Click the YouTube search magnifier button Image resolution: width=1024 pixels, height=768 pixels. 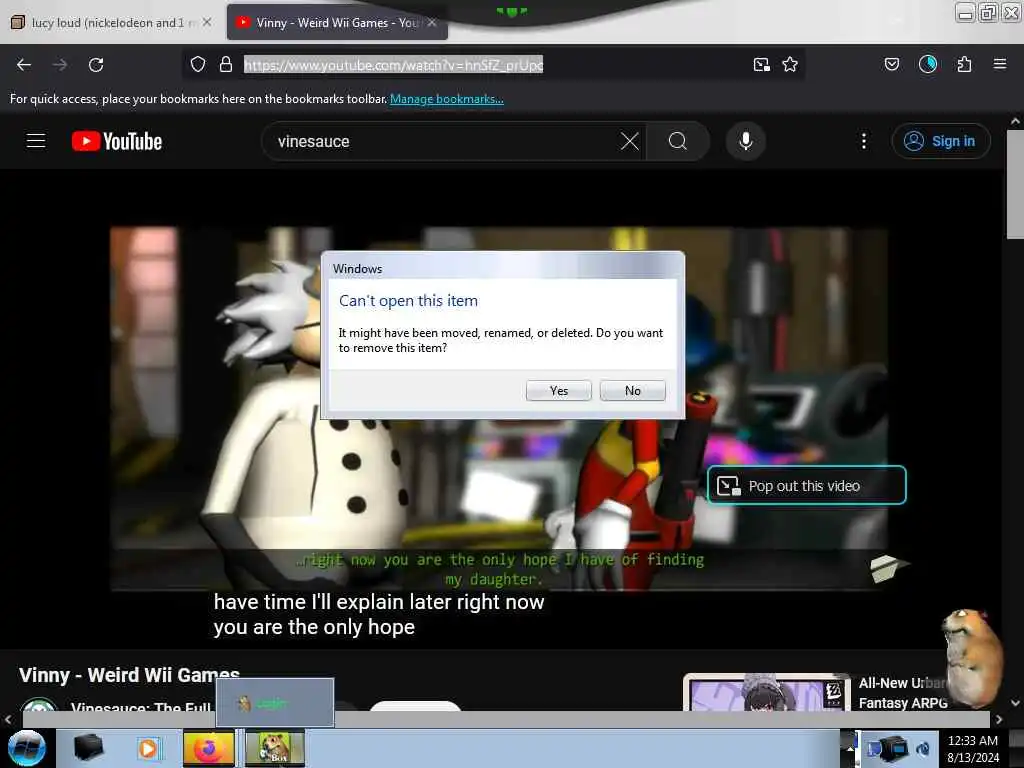pyautogui.click(x=678, y=141)
